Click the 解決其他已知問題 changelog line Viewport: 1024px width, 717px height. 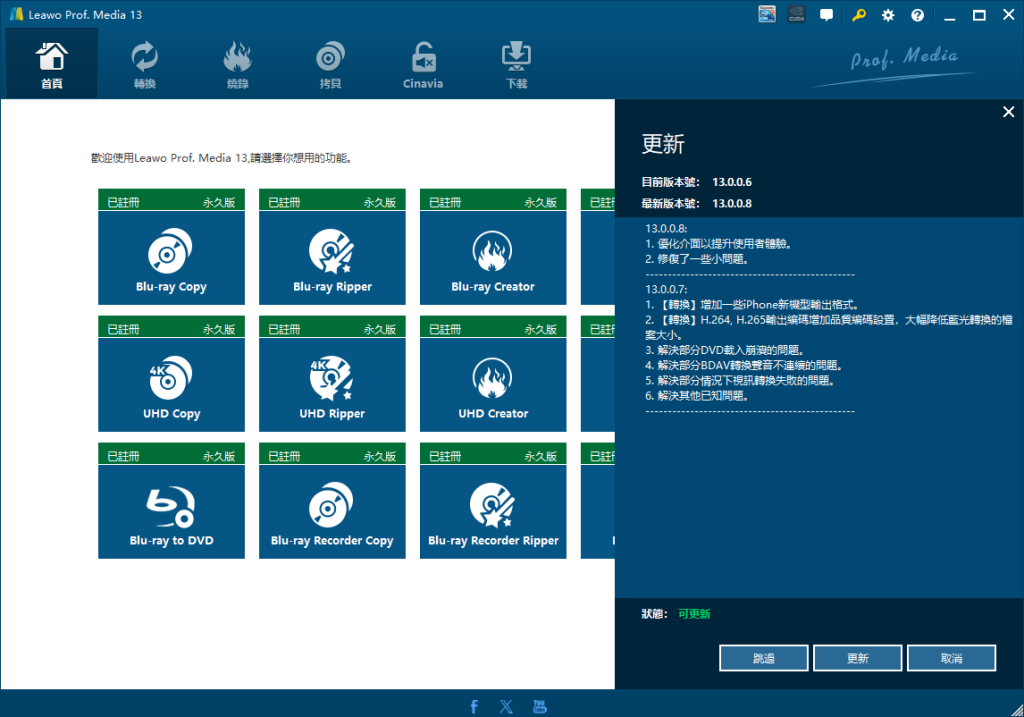tap(696, 396)
